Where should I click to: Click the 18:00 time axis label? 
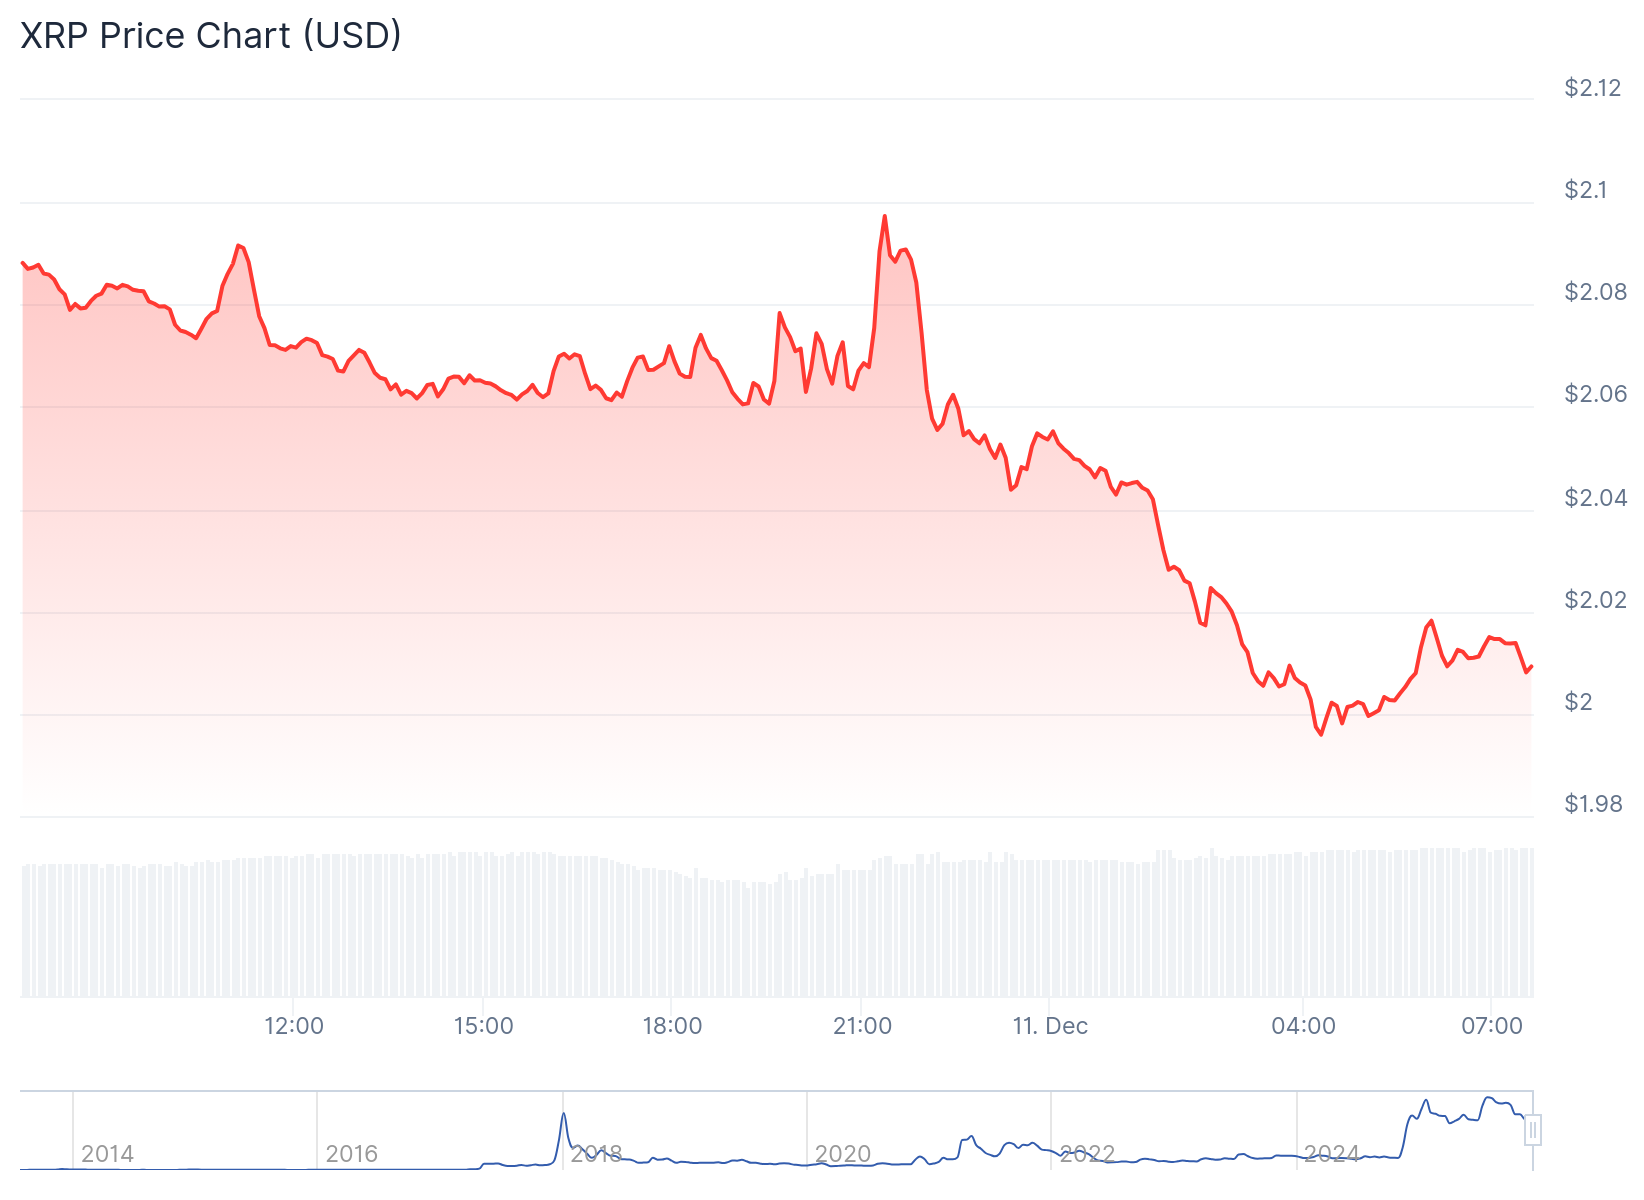coord(672,1026)
